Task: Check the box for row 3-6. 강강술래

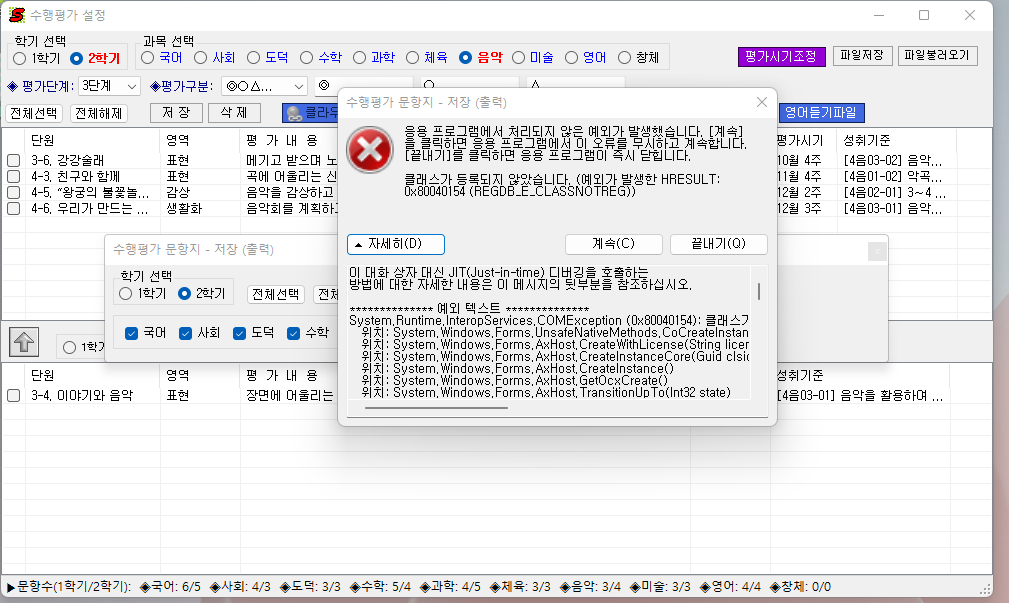Action: tap(14, 160)
